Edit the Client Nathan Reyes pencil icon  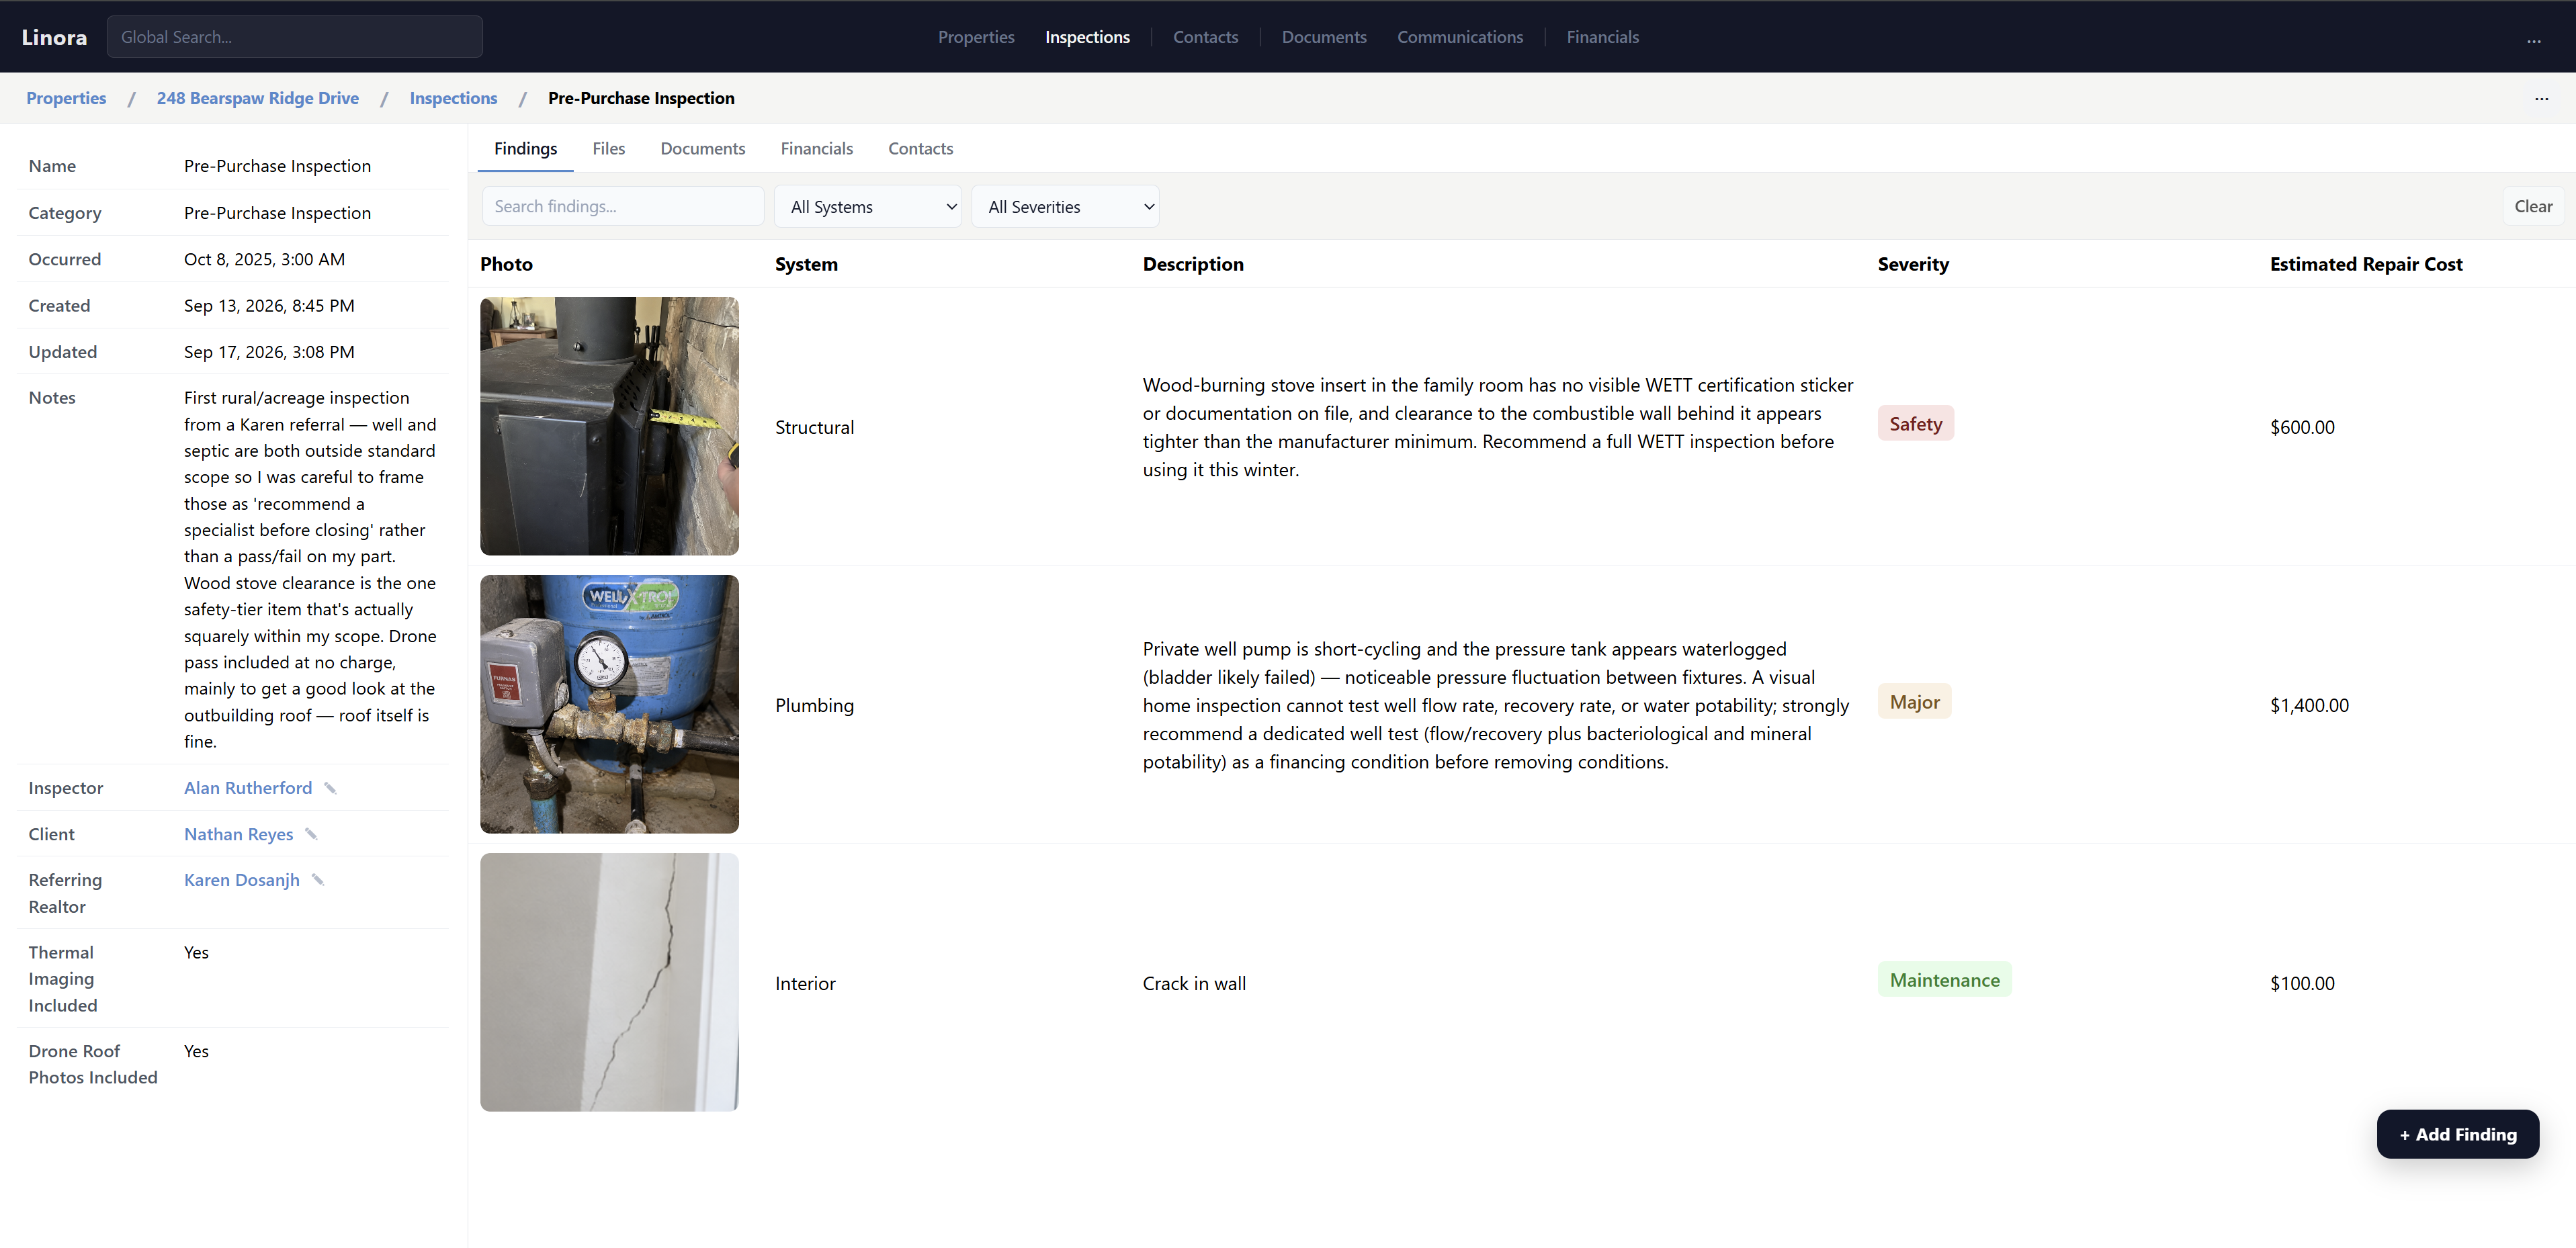311,834
